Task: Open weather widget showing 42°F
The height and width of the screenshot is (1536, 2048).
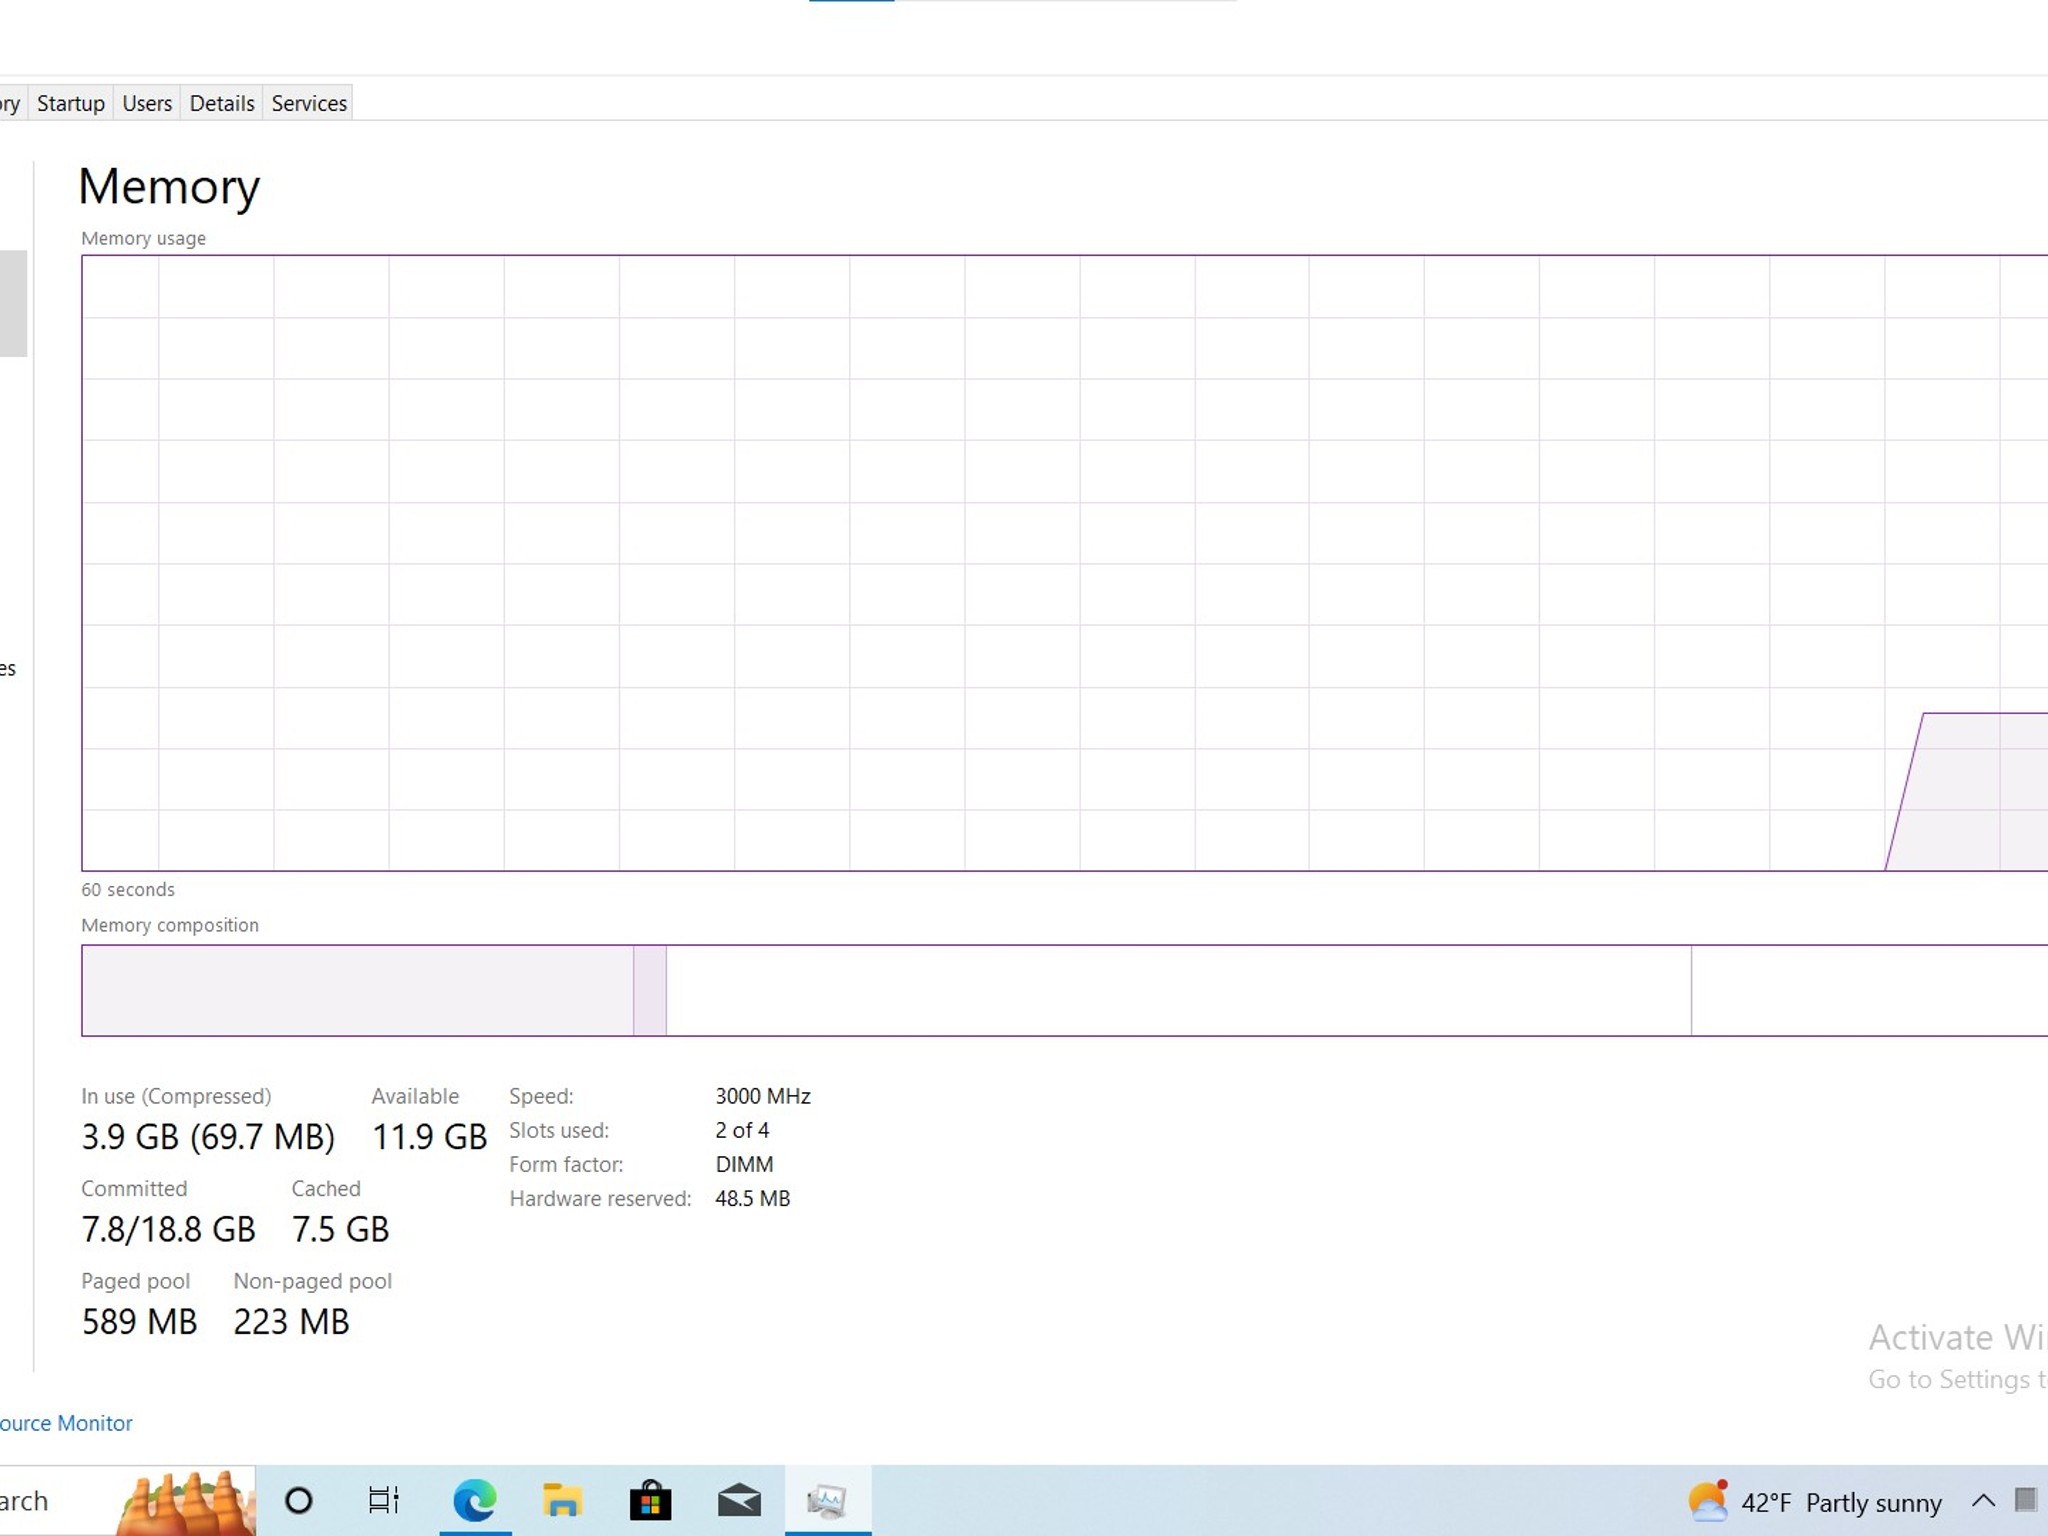Action: (x=1814, y=1502)
